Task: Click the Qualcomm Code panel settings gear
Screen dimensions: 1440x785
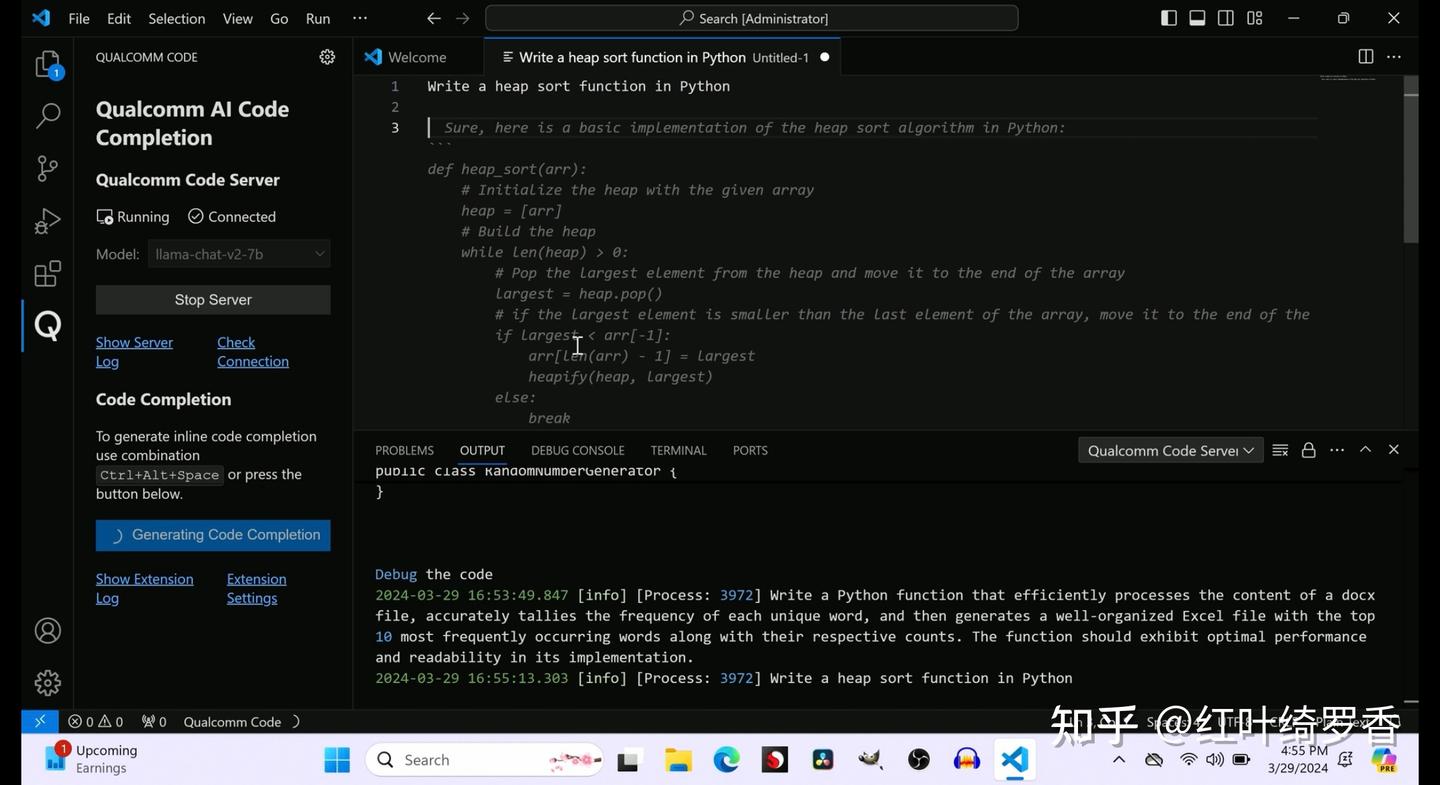Action: pos(327,57)
